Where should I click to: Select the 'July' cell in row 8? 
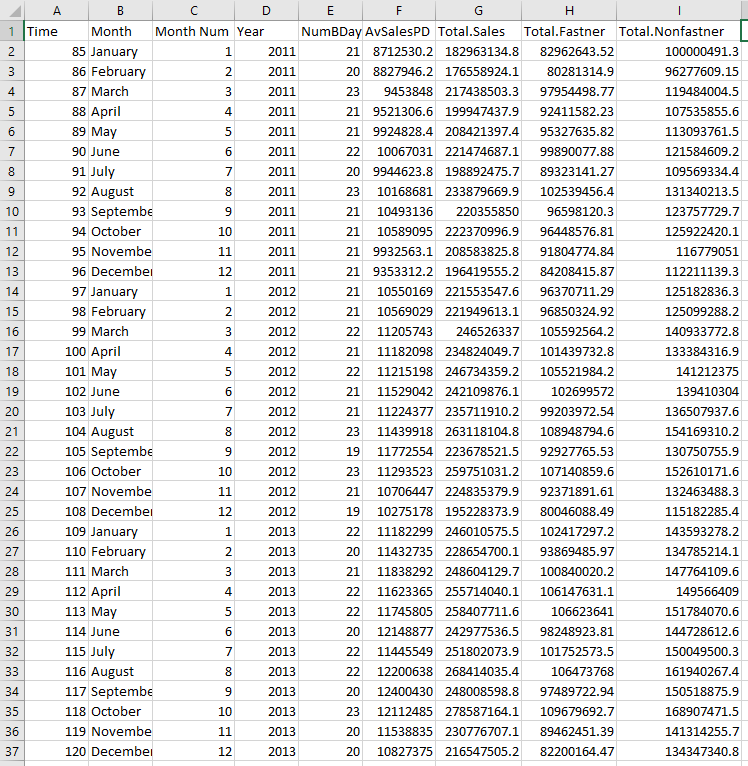pyautogui.click(x=120, y=171)
